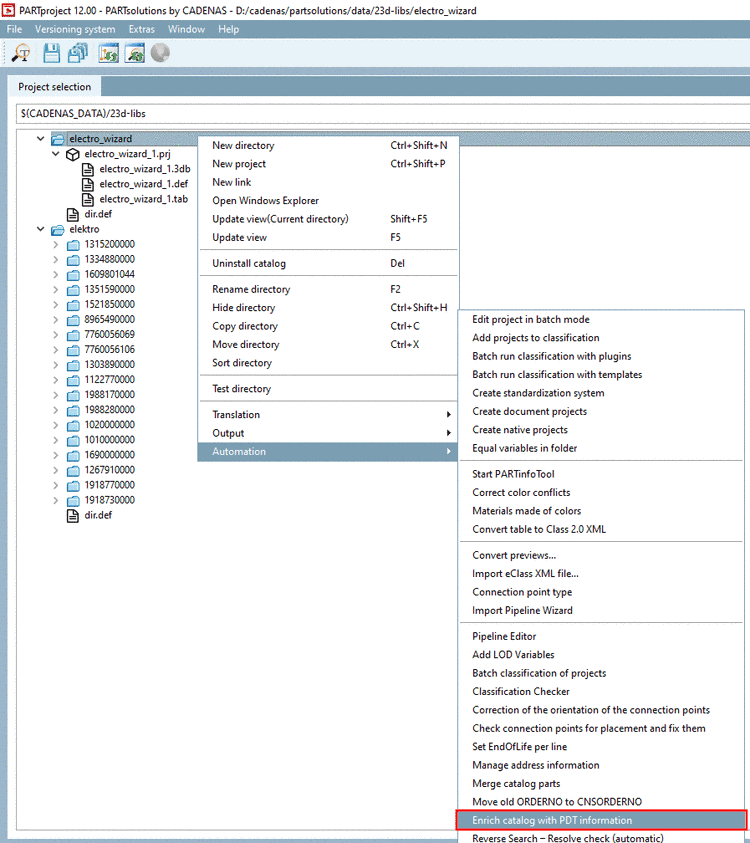The height and width of the screenshot is (843, 750).
Task: Choose Rename directory
Action: [x=328, y=289]
